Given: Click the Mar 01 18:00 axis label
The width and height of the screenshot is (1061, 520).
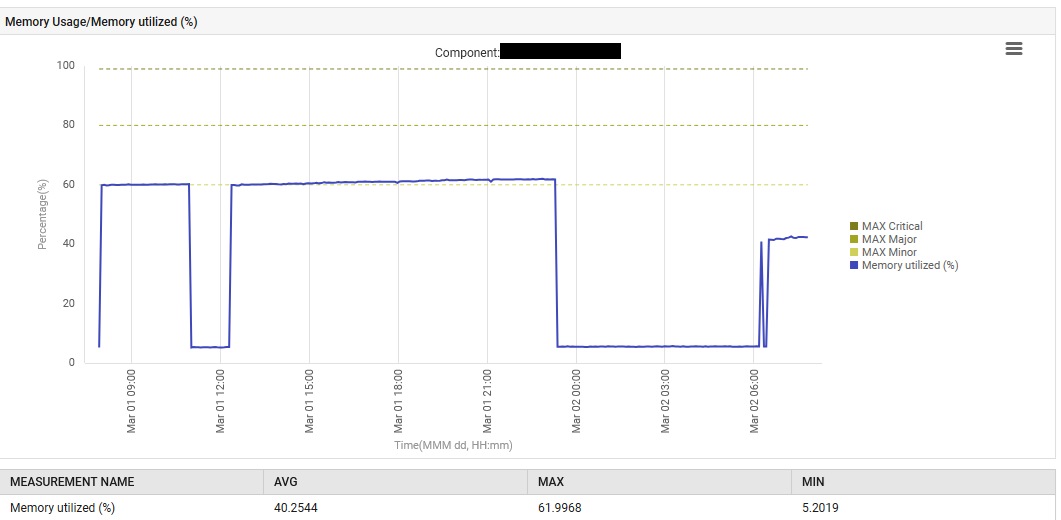Looking at the screenshot, I should [399, 402].
